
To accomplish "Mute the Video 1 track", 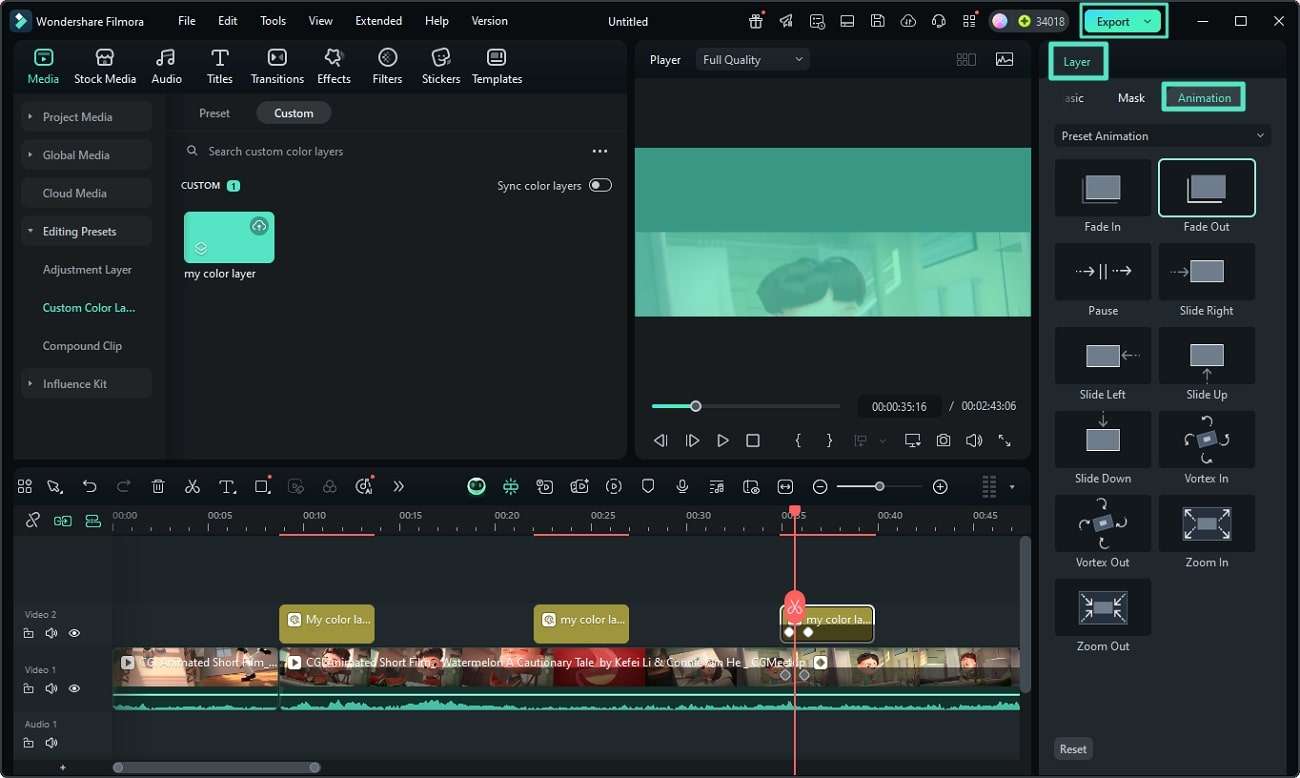I will point(51,688).
